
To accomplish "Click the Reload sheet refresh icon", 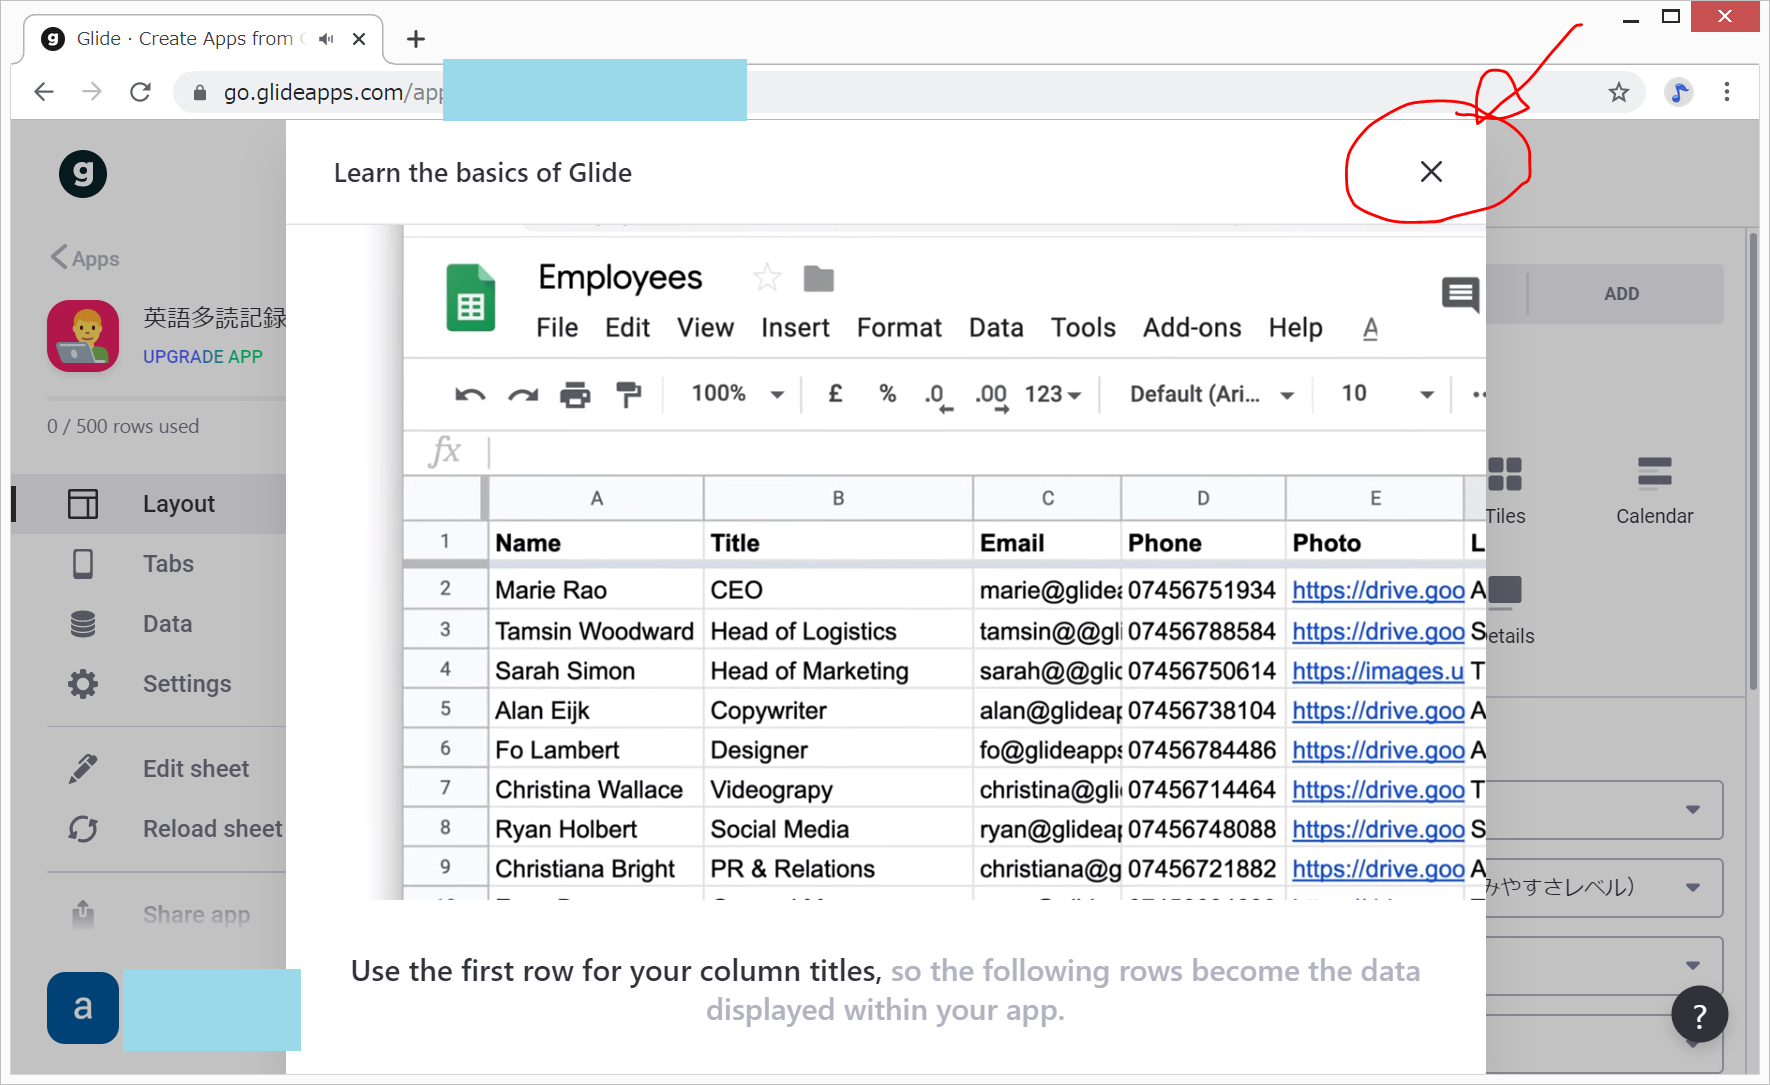I will (83, 829).
